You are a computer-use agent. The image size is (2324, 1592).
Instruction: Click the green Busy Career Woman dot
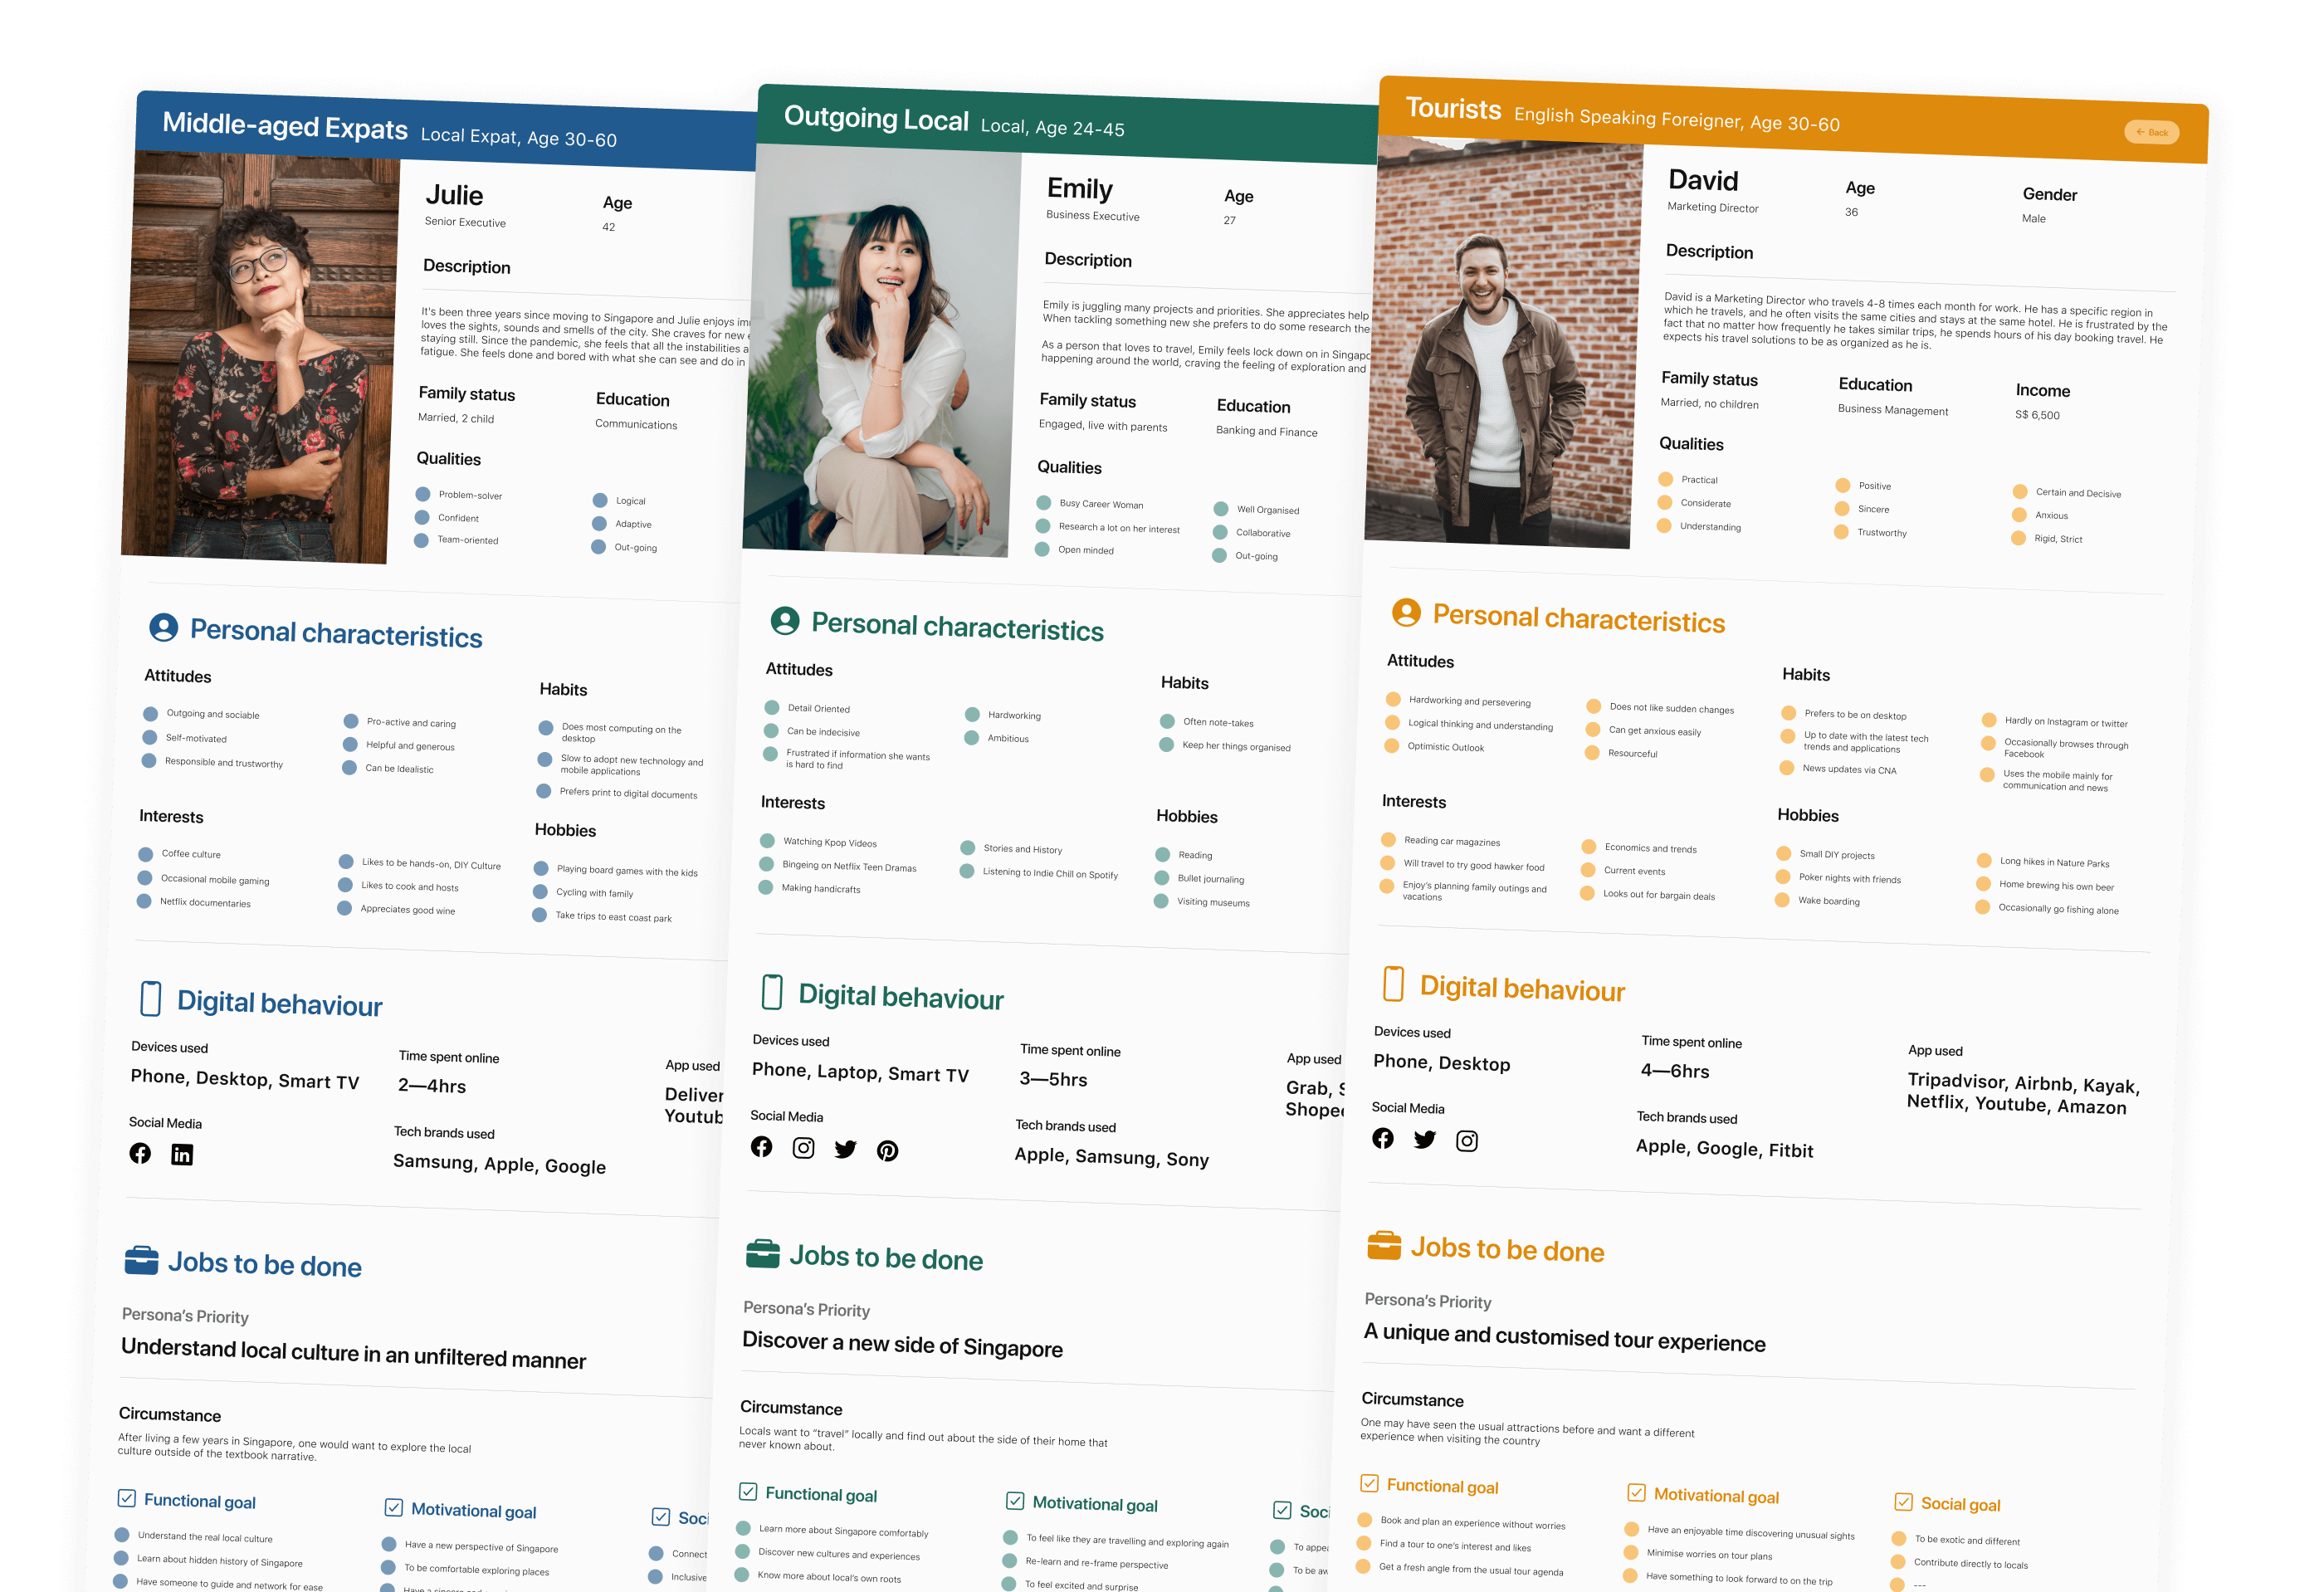tap(1044, 503)
